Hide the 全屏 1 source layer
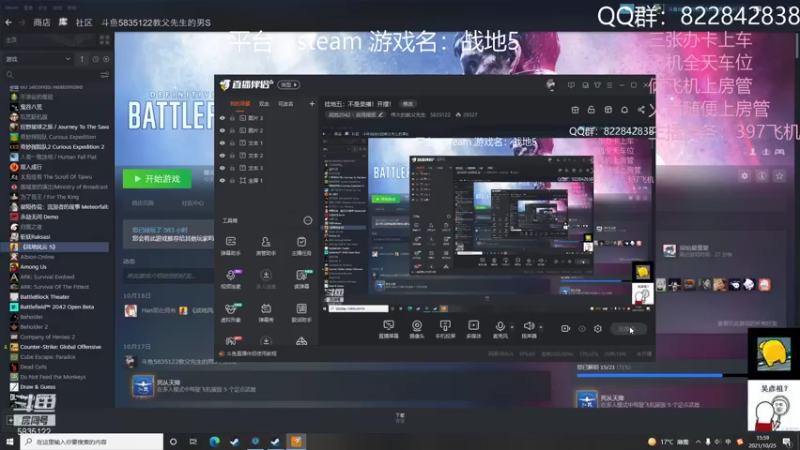This screenshot has width=800, height=450. 222,181
